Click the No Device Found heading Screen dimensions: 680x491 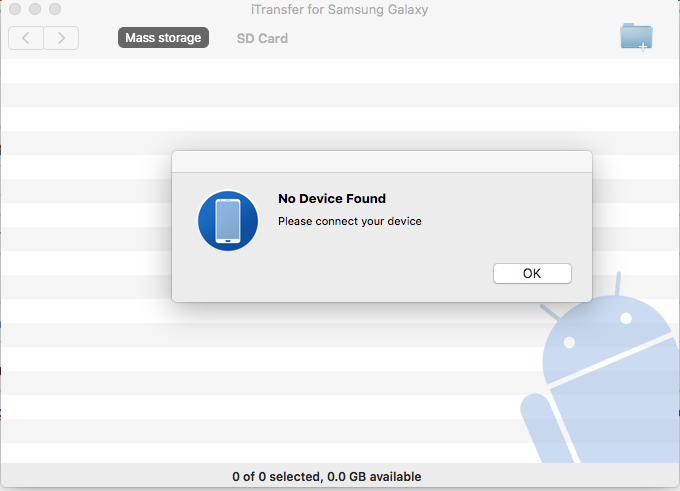tap(332, 198)
